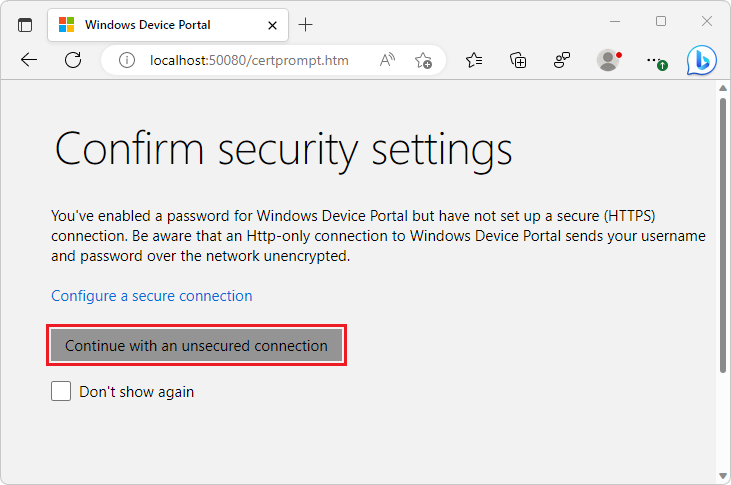Click Continue with an unsecured connection
The width and height of the screenshot is (731, 485).
click(196, 346)
